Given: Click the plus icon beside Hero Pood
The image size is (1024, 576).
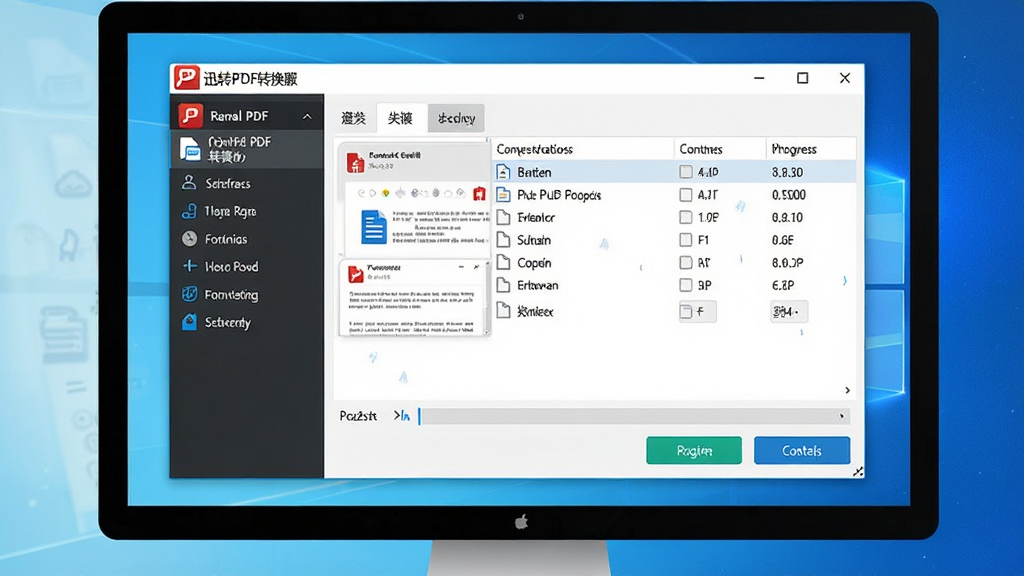Looking at the screenshot, I should tap(189, 266).
